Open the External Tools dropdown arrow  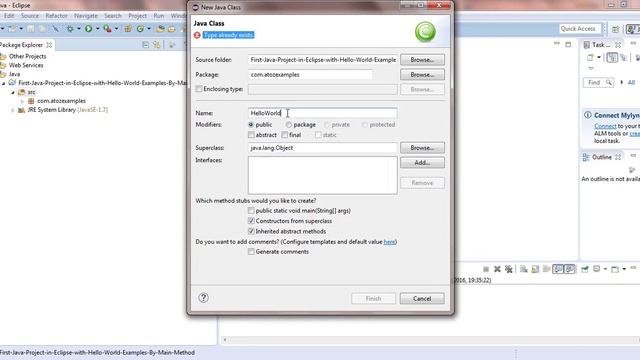pyautogui.click(x=116, y=29)
